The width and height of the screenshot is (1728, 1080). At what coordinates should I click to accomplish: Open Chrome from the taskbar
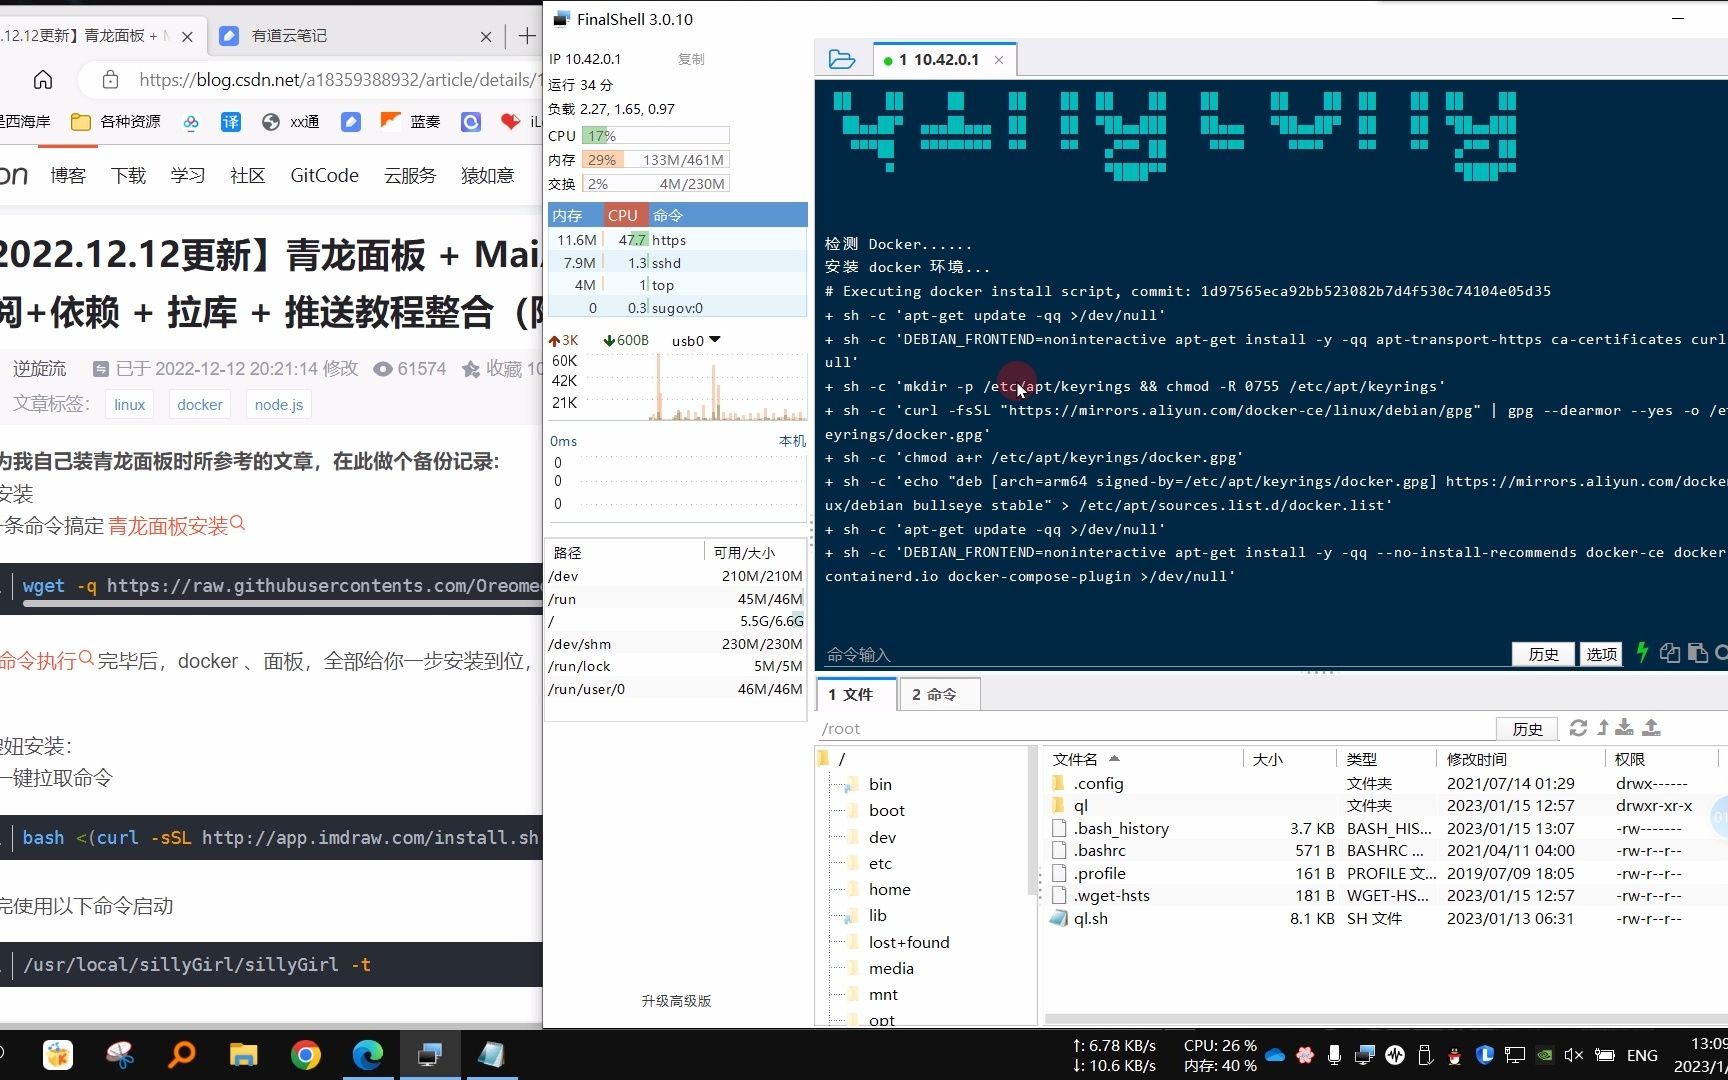(x=305, y=1055)
